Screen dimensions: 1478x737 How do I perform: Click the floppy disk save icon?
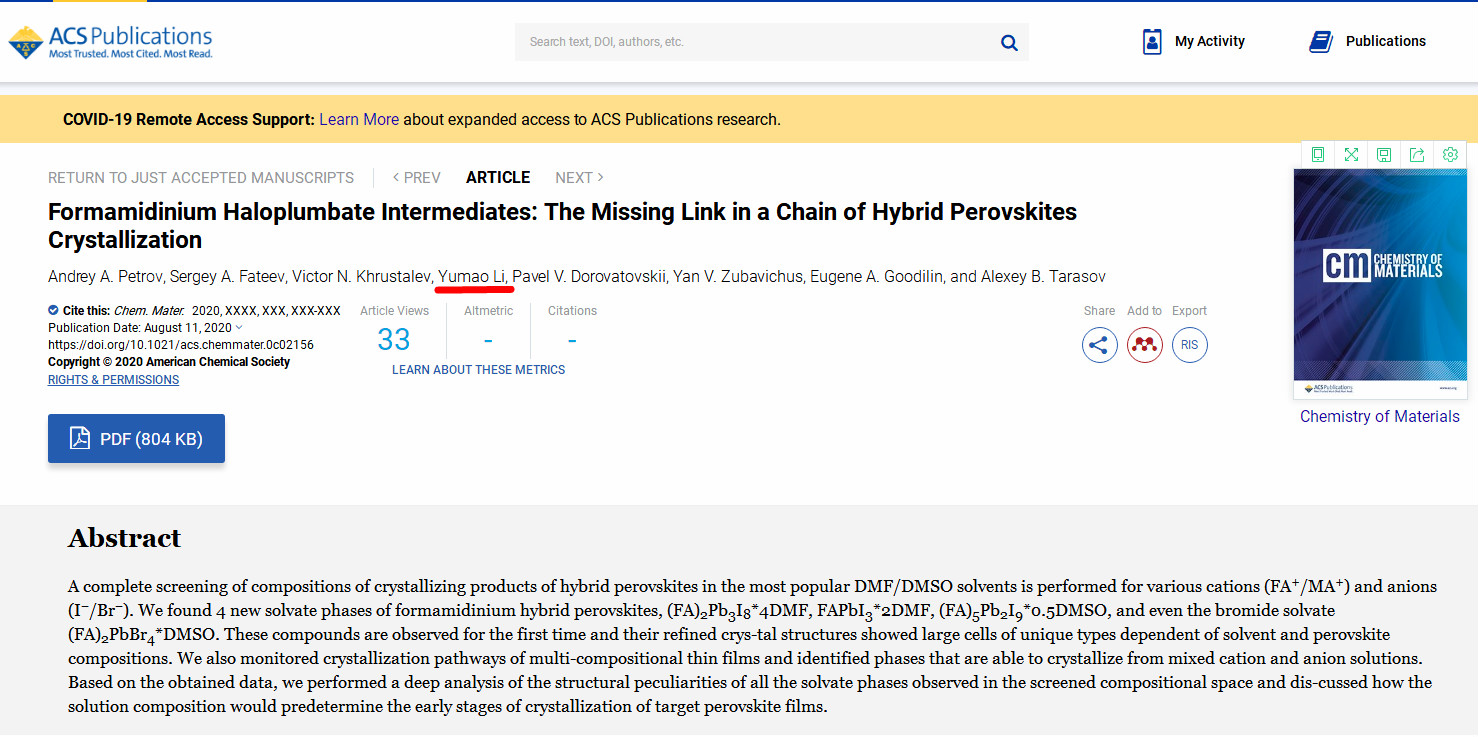[x=1384, y=154]
